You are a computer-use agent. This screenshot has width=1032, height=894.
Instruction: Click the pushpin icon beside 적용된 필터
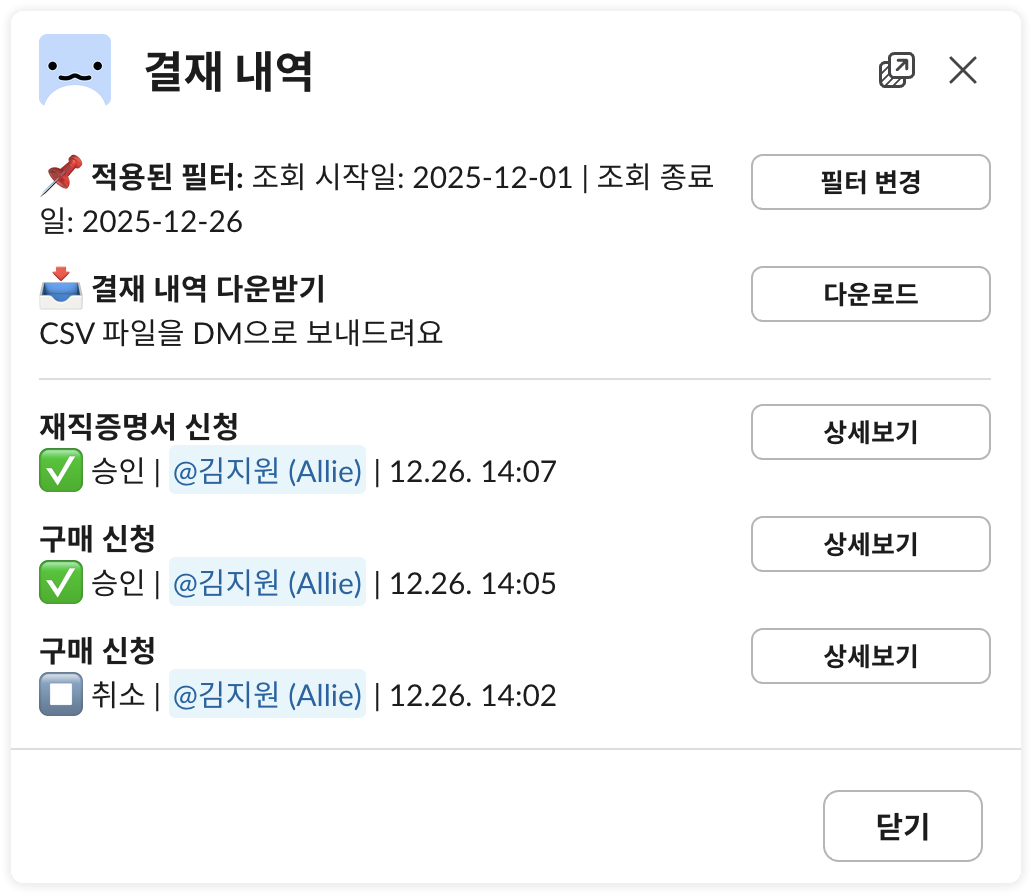point(60,171)
